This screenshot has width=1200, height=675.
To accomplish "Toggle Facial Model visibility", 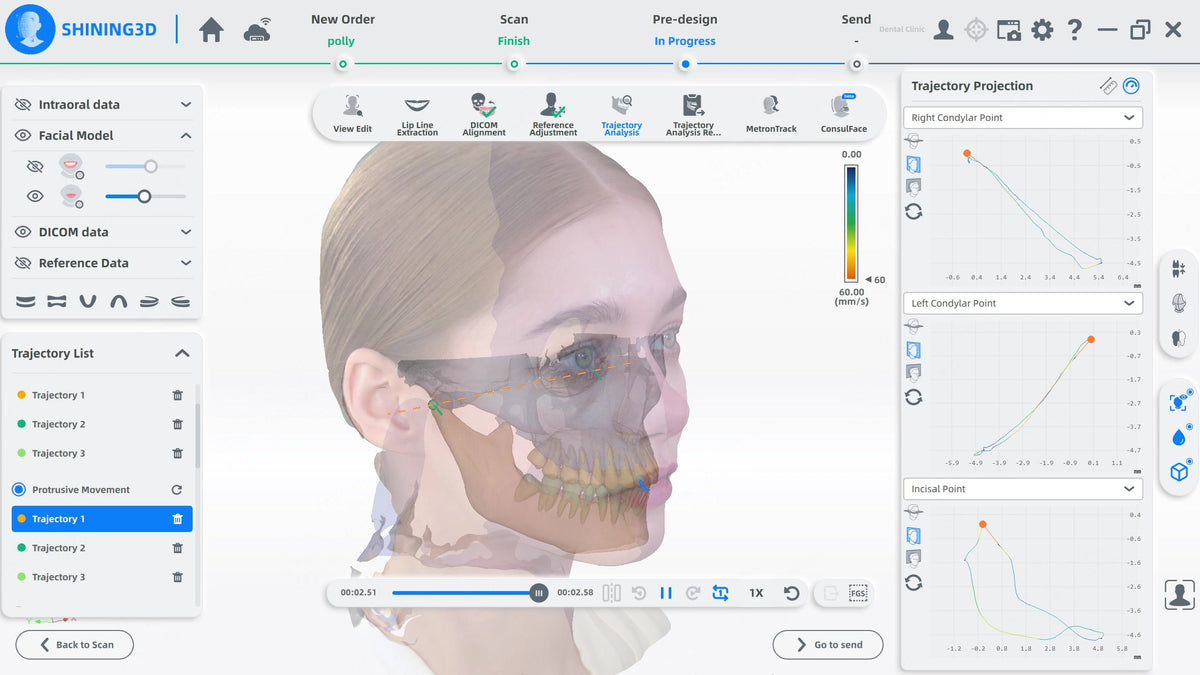I will point(23,135).
